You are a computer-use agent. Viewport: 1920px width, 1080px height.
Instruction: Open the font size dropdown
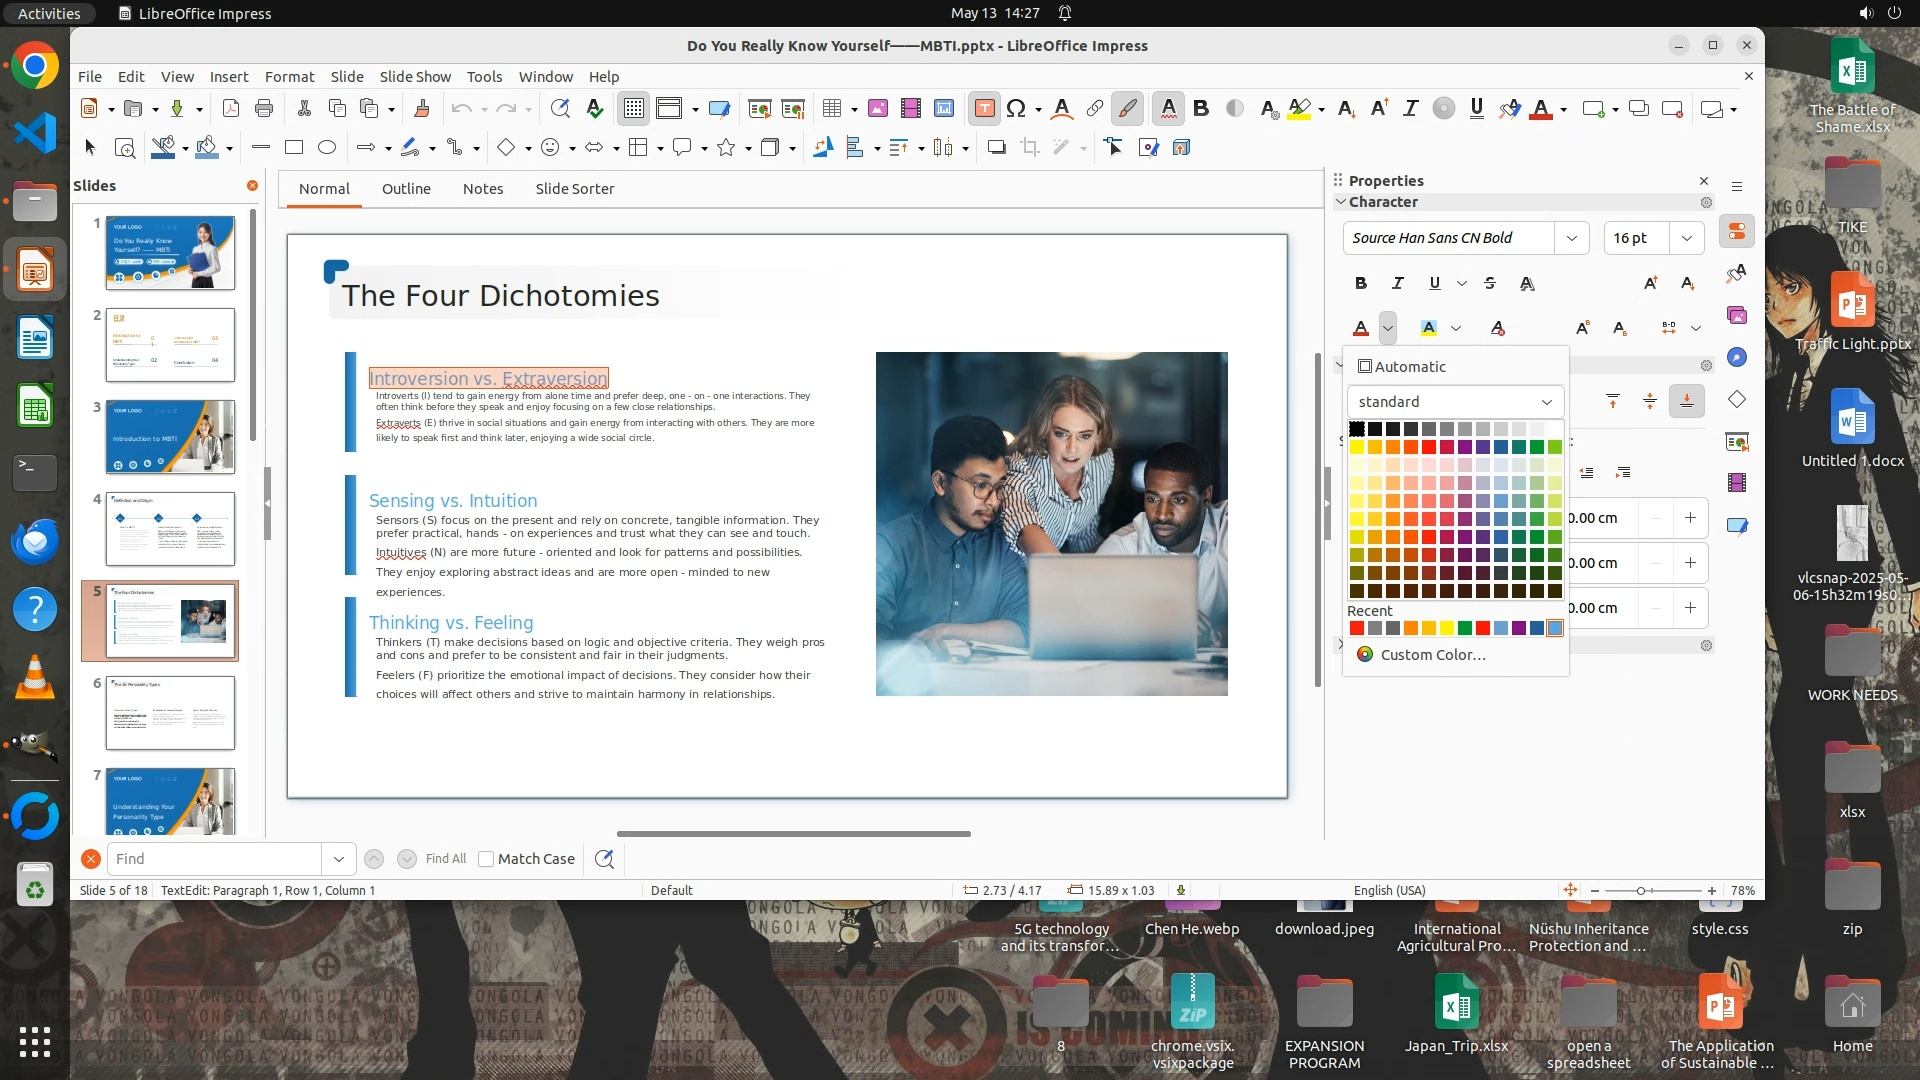click(1686, 238)
